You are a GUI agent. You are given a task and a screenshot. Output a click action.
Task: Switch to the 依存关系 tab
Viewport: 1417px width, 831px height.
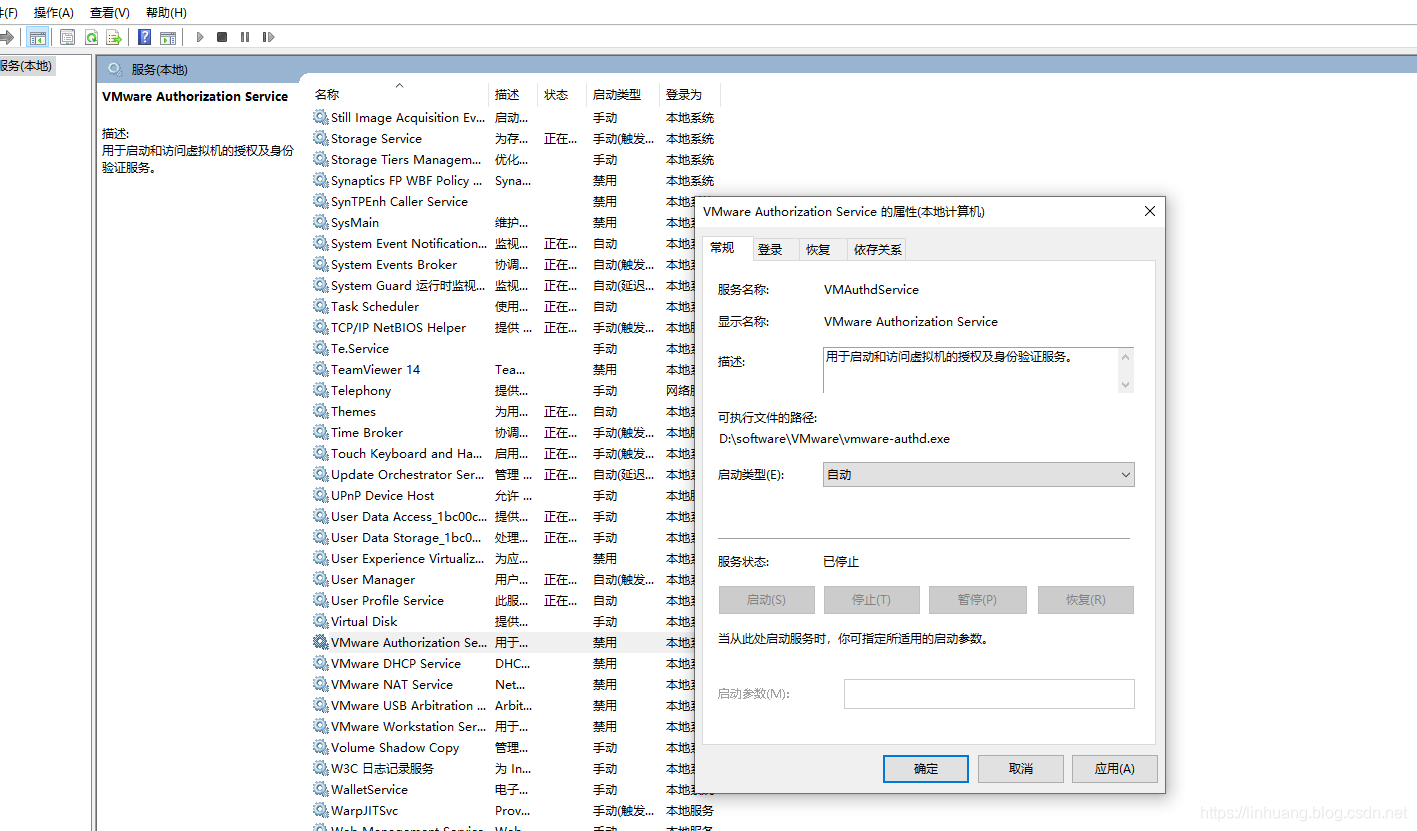[x=877, y=249]
